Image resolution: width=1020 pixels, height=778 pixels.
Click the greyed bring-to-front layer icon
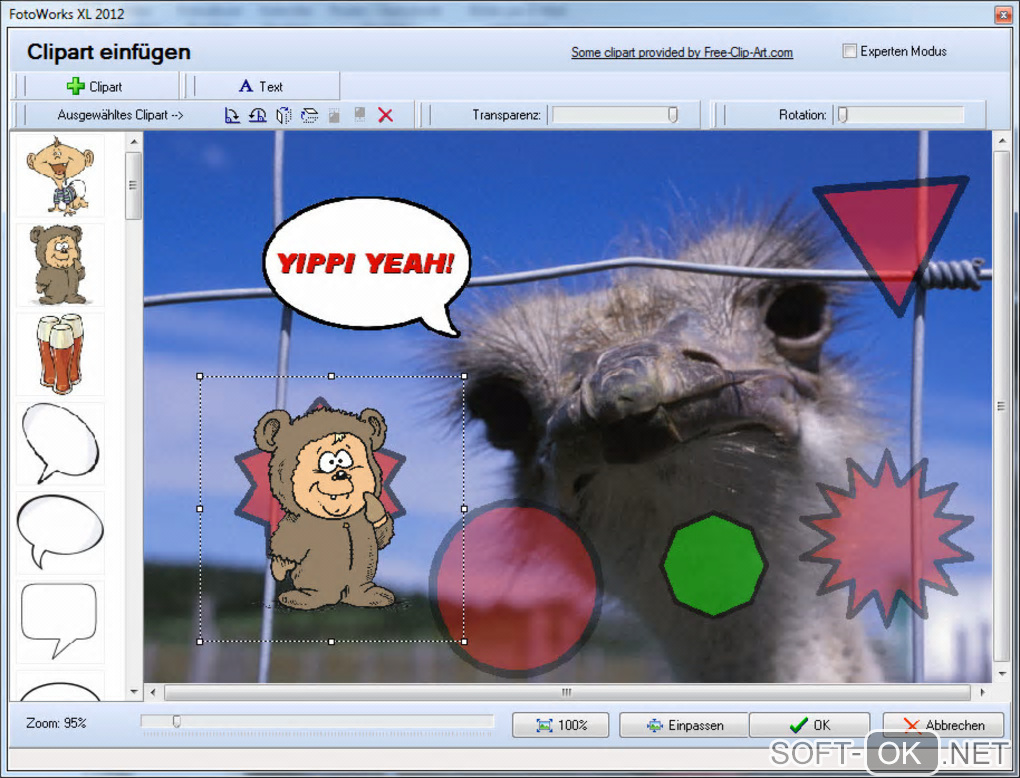[334, 115]
